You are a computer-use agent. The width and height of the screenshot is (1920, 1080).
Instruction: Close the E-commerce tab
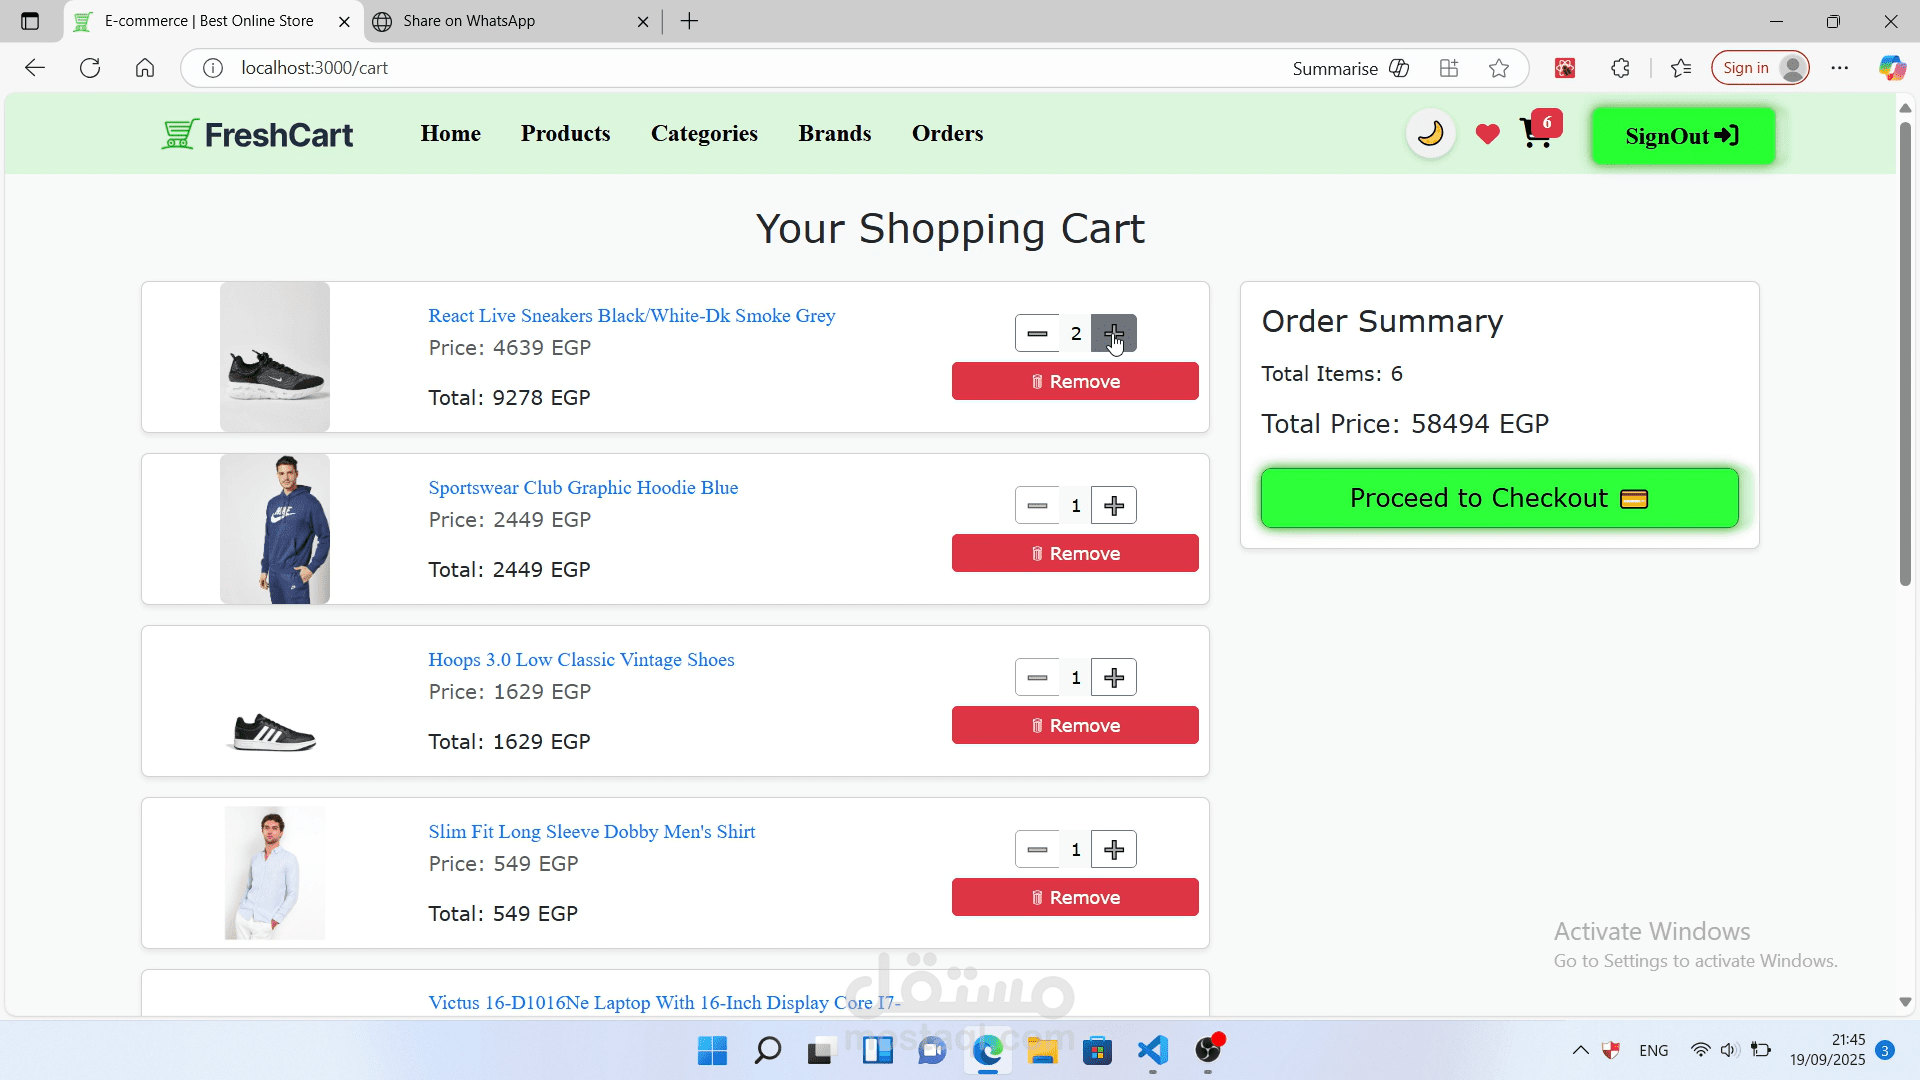tap(344, 21)
